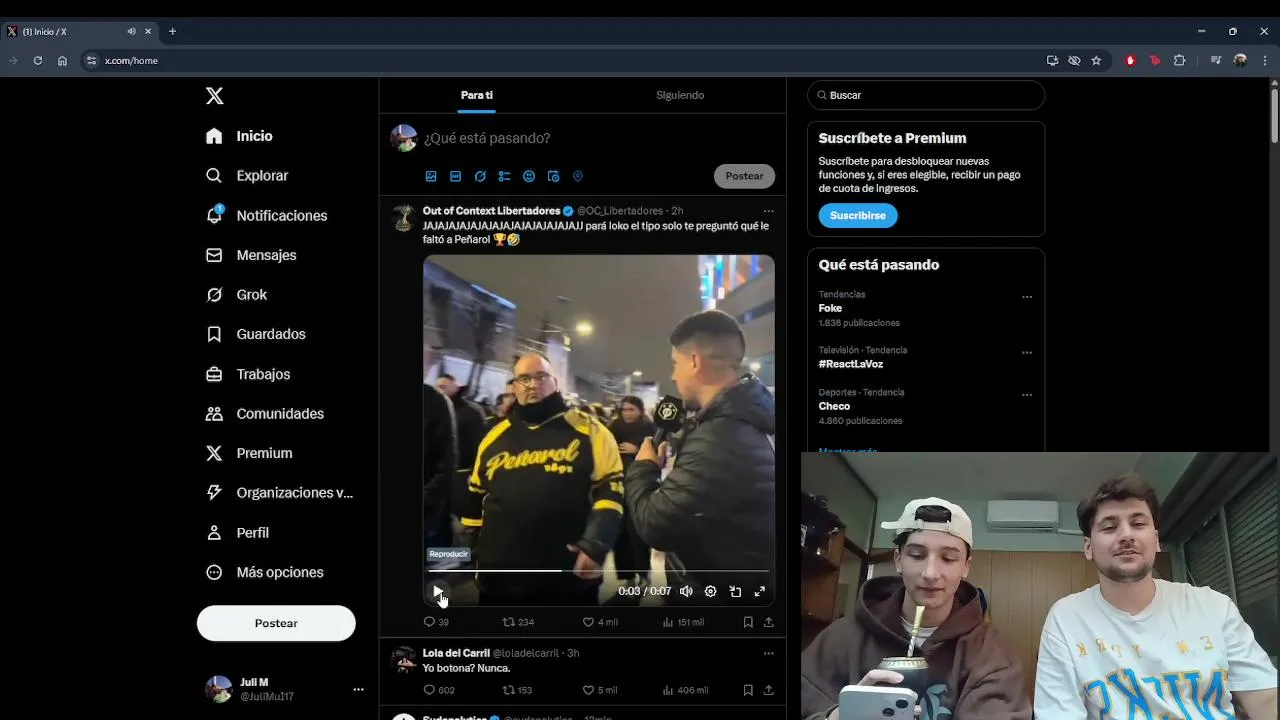Open more options for the Foke trend
The height and width of the screenshot is (720, 1280).
pyautogui.click(x=1026, y=297)
